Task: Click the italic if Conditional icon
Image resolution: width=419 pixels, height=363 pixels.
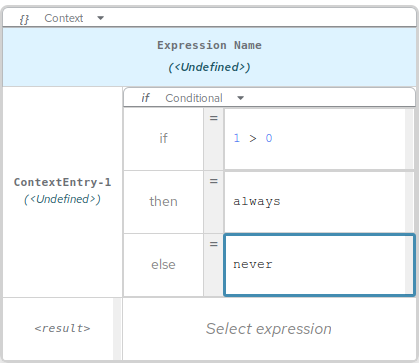Action: 145,98
